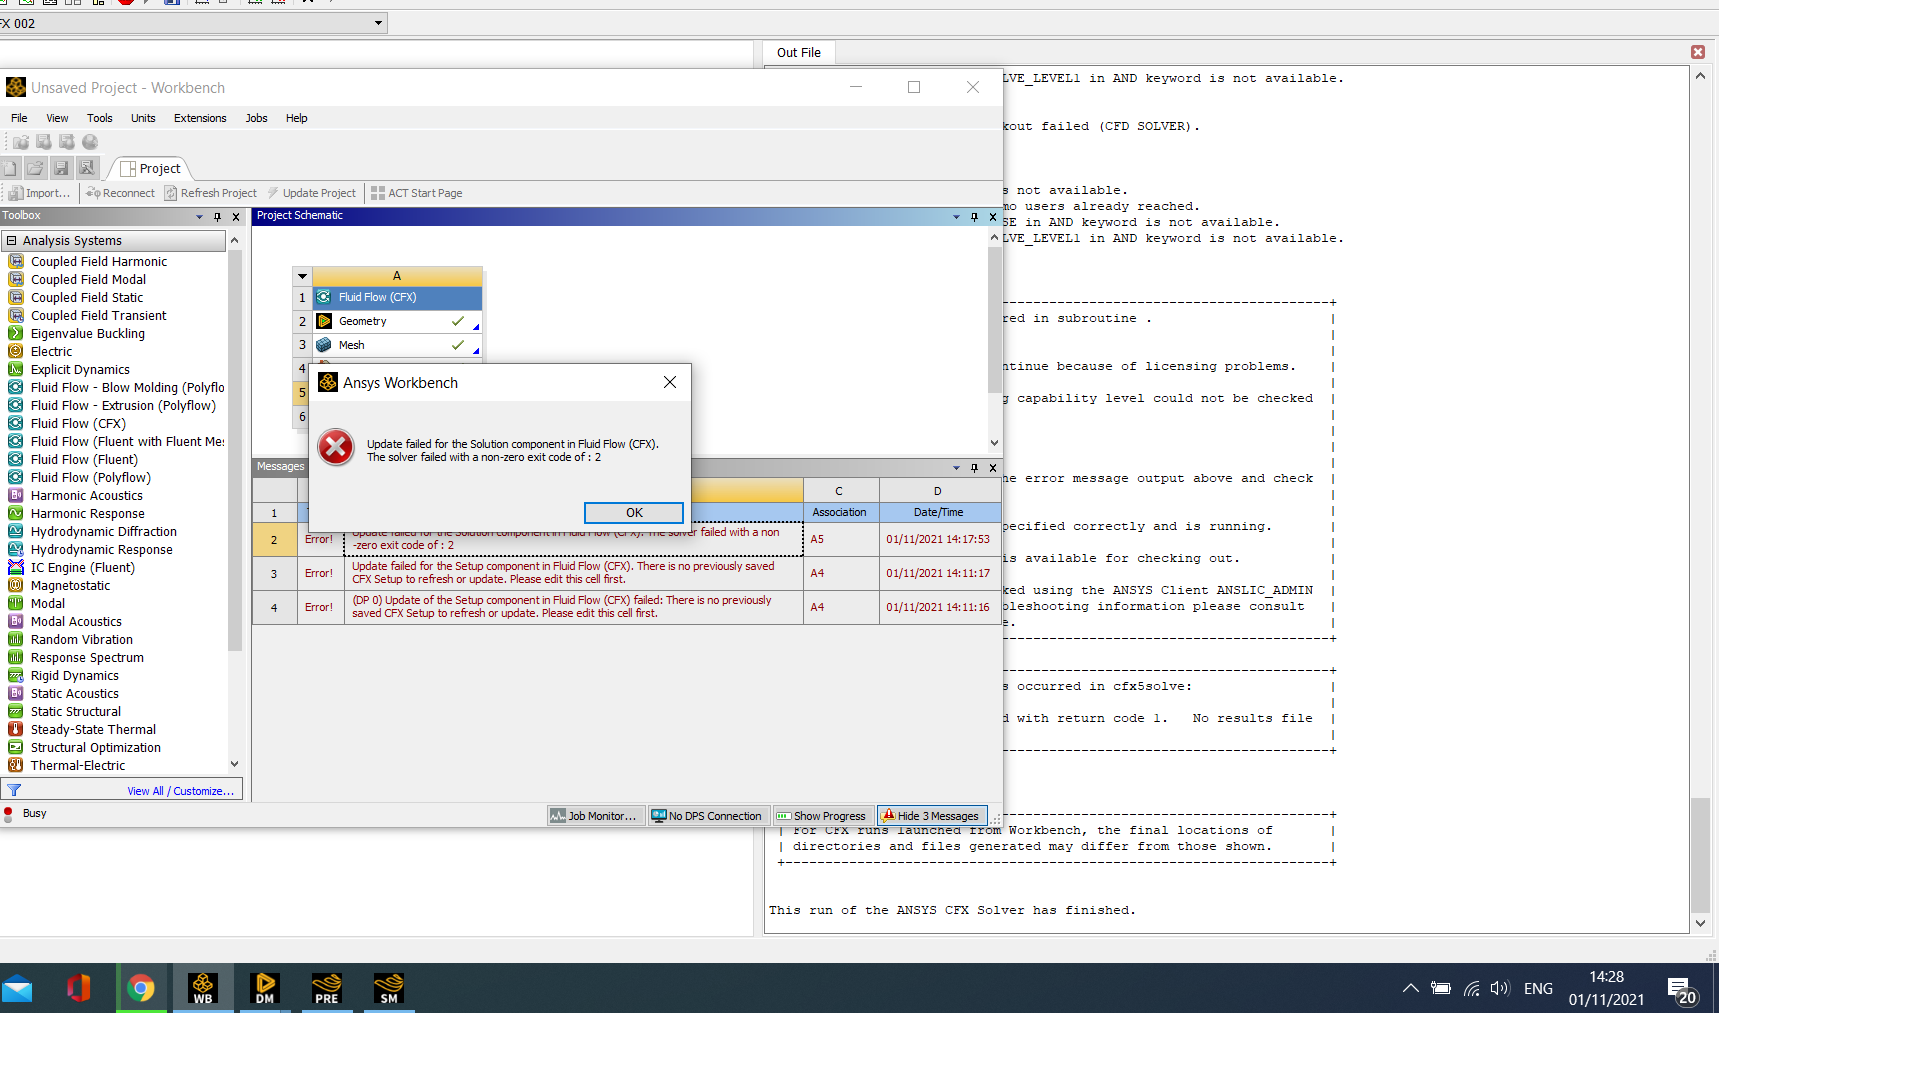Close the Out File panel with red X

pyautogui.click(x=1698, y=52)
